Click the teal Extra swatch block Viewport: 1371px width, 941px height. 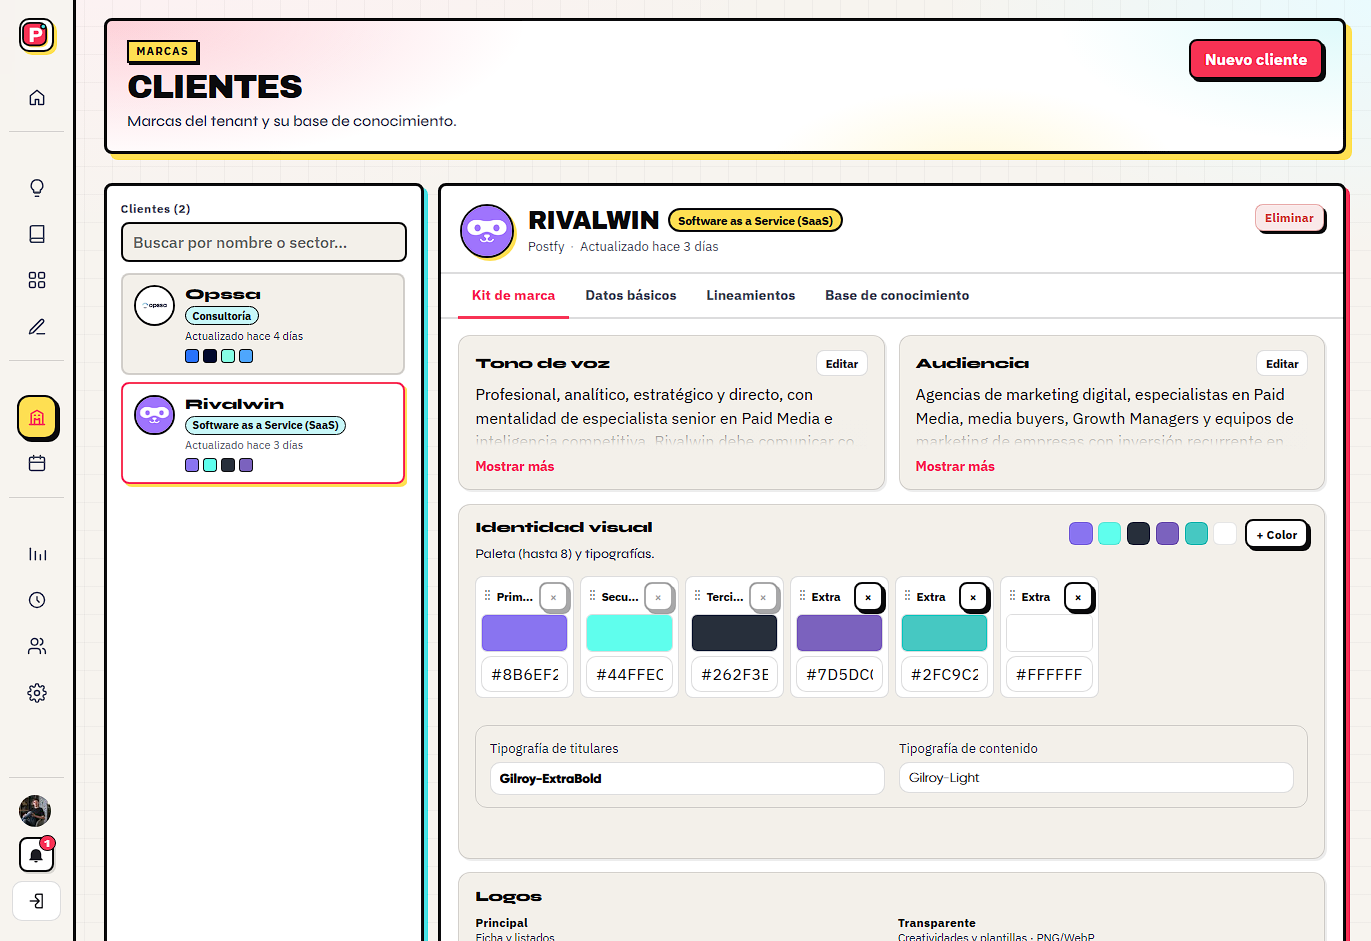pyautogui.click(x=944, y=633)
